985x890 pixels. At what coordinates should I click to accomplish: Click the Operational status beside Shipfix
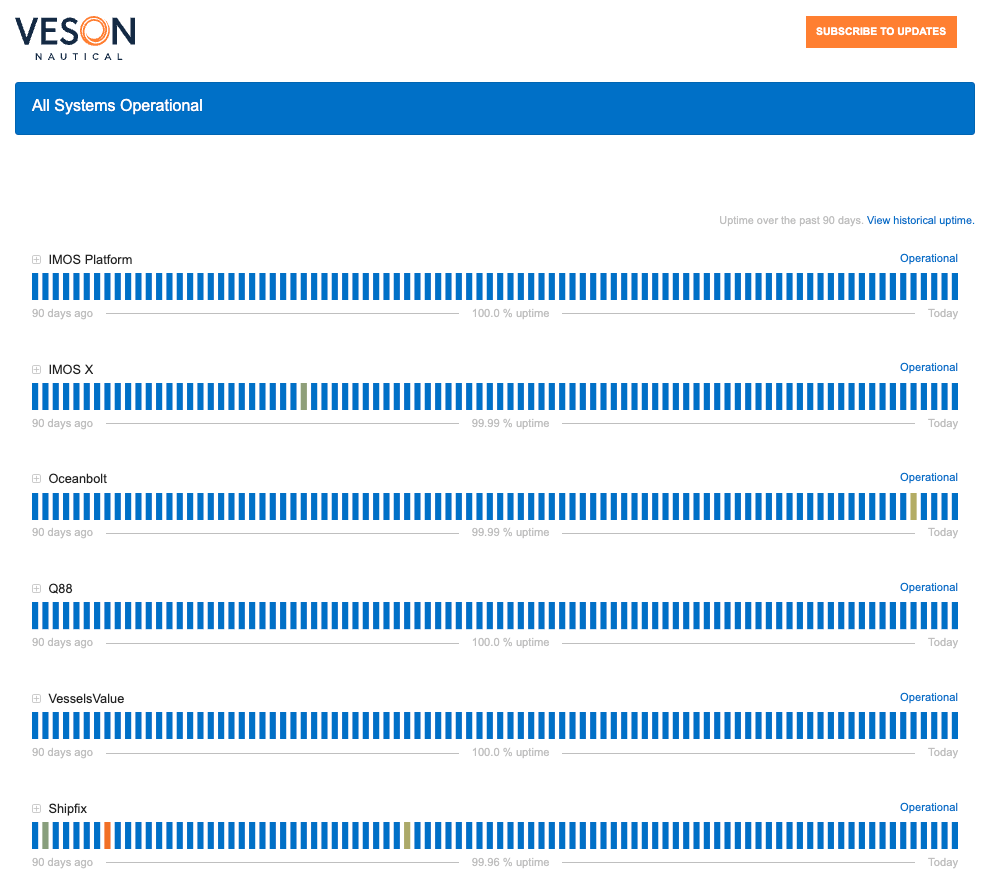point(928,807)
